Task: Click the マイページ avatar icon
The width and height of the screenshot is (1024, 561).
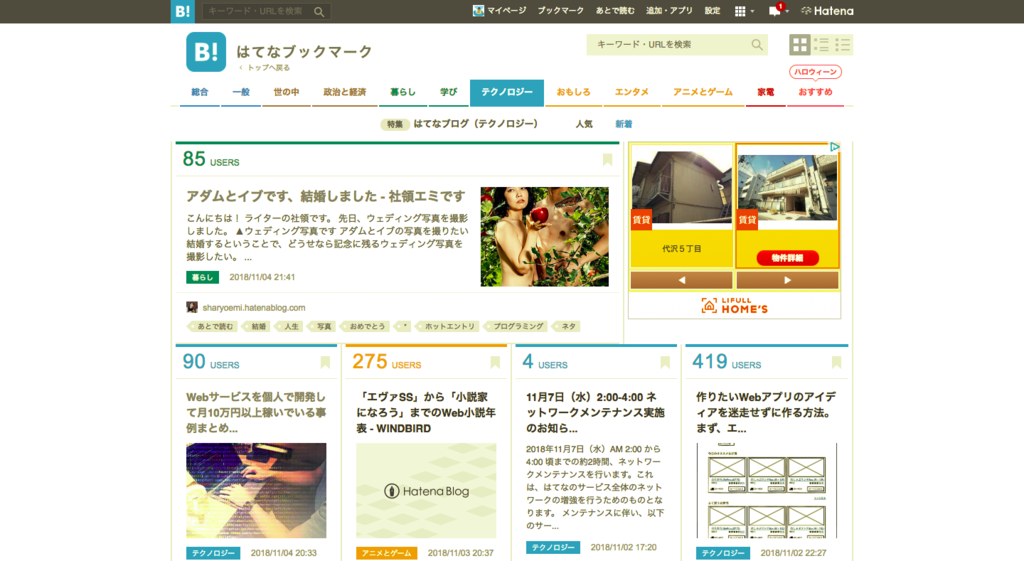Action: coord(478,10)
